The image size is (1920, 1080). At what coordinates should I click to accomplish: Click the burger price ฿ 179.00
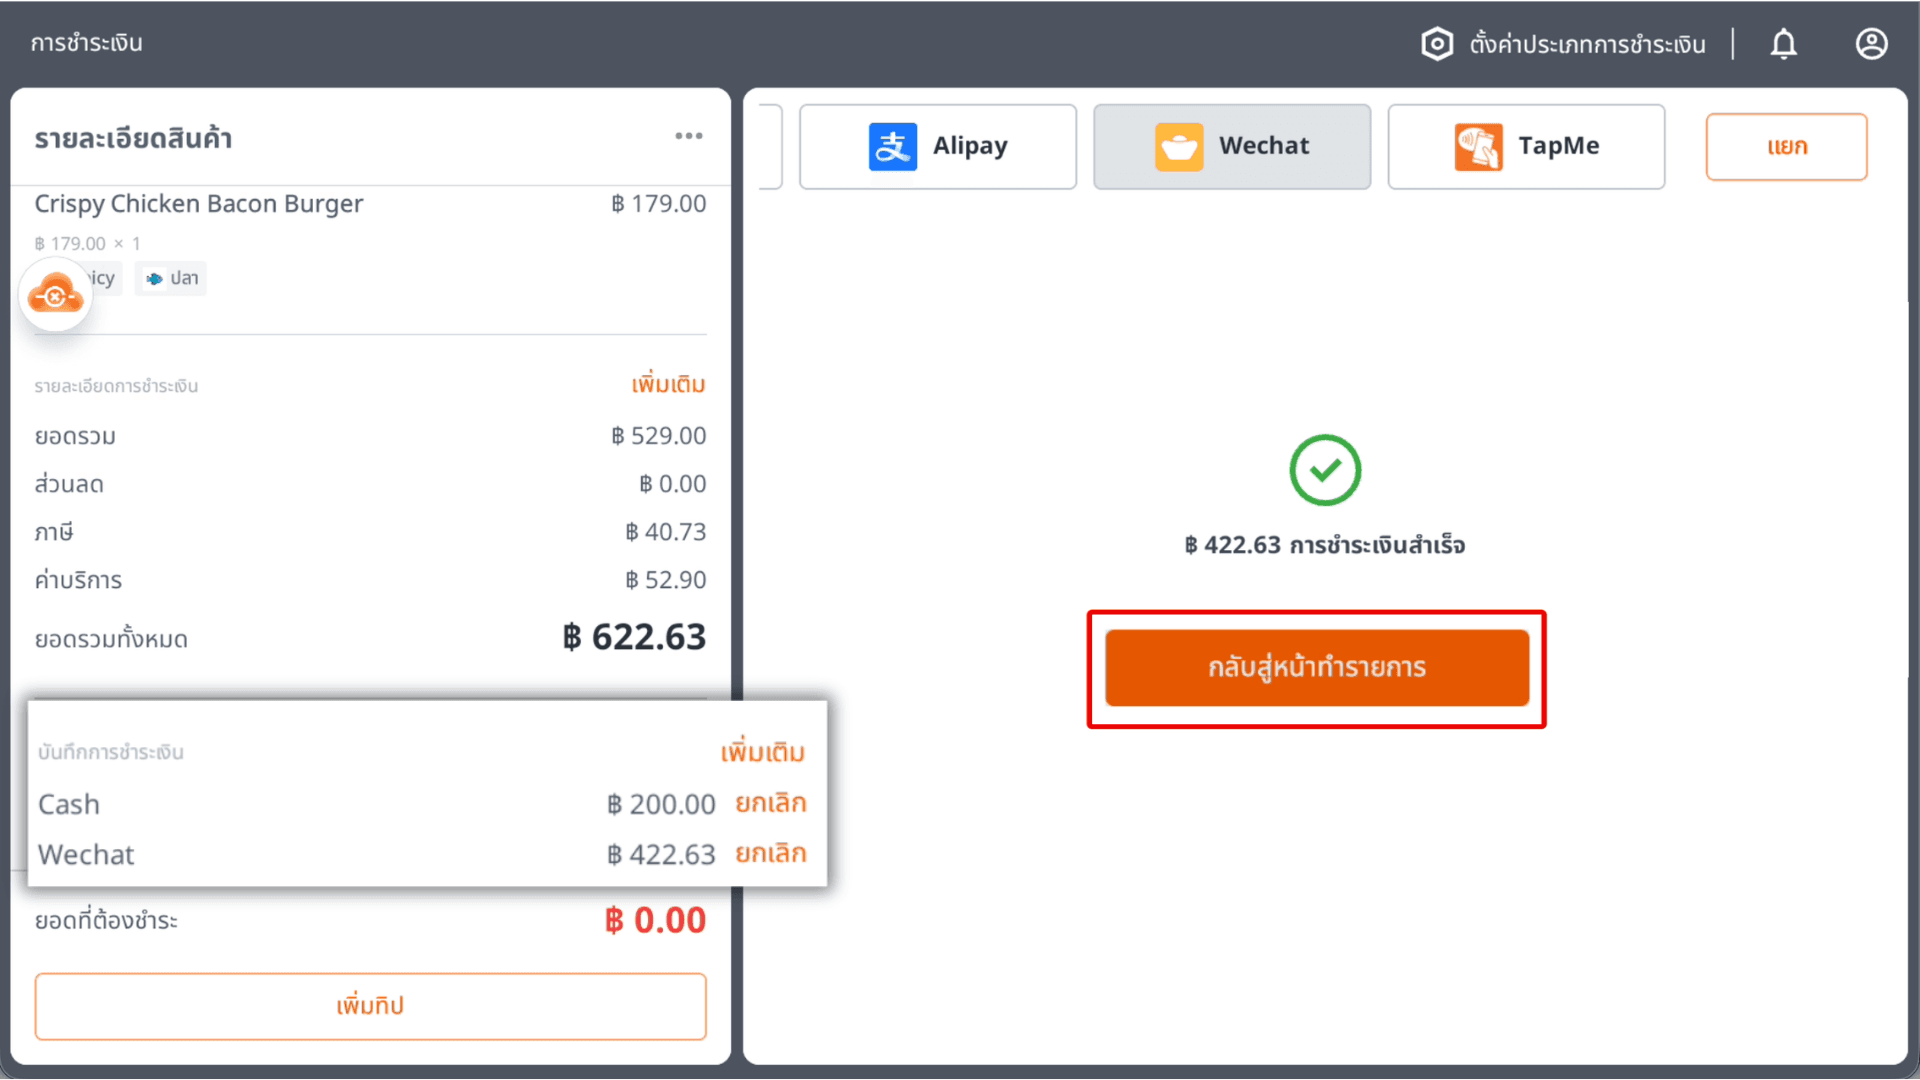[658, 204]
